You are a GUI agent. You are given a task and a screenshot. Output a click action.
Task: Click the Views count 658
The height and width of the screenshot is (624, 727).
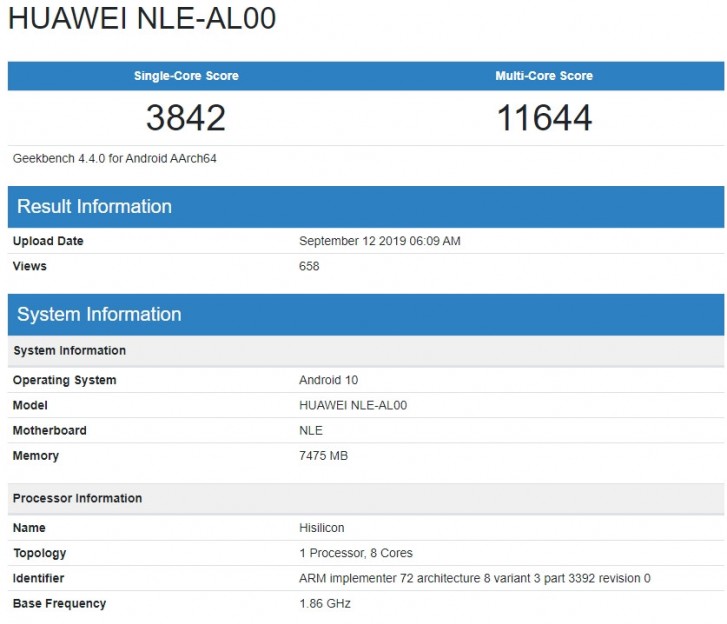click(x=309, y=266)
